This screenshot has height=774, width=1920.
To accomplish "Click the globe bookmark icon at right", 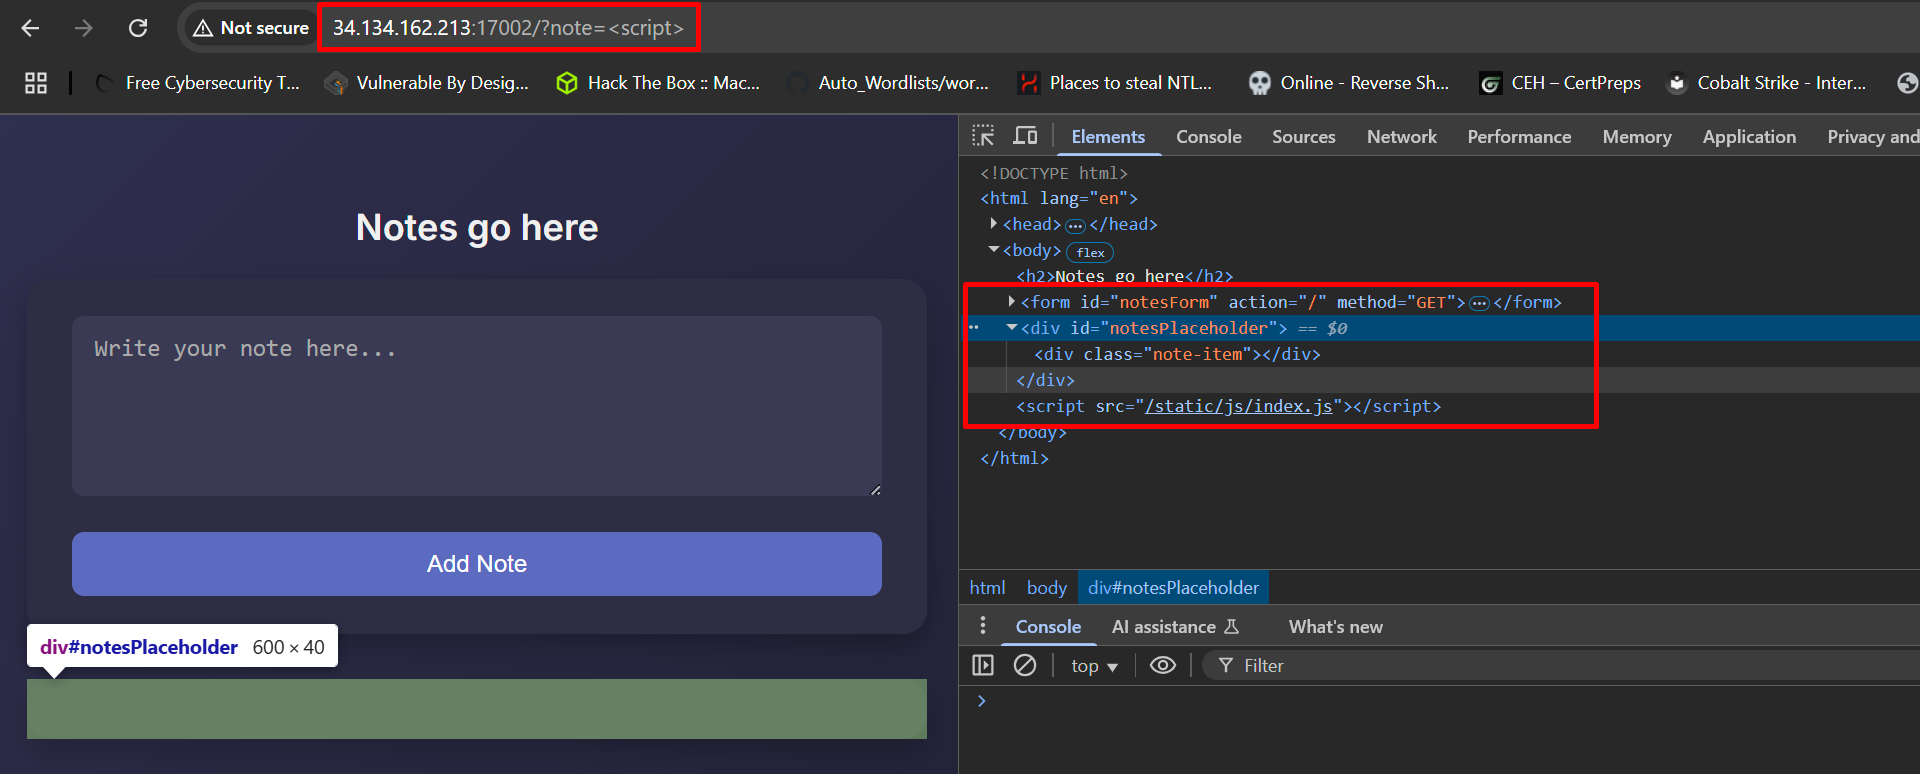I will (x=1907, y=83).
